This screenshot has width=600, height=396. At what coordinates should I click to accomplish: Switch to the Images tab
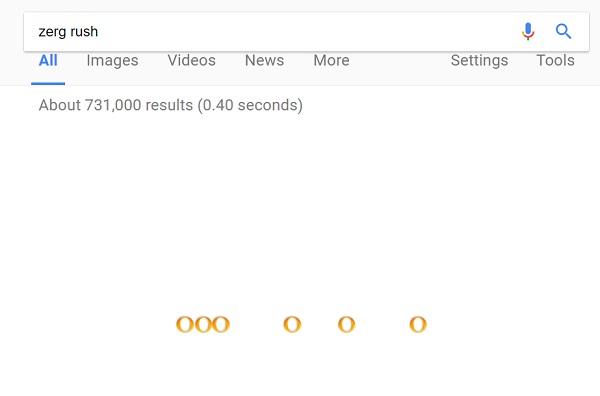(x=112, y=60)
